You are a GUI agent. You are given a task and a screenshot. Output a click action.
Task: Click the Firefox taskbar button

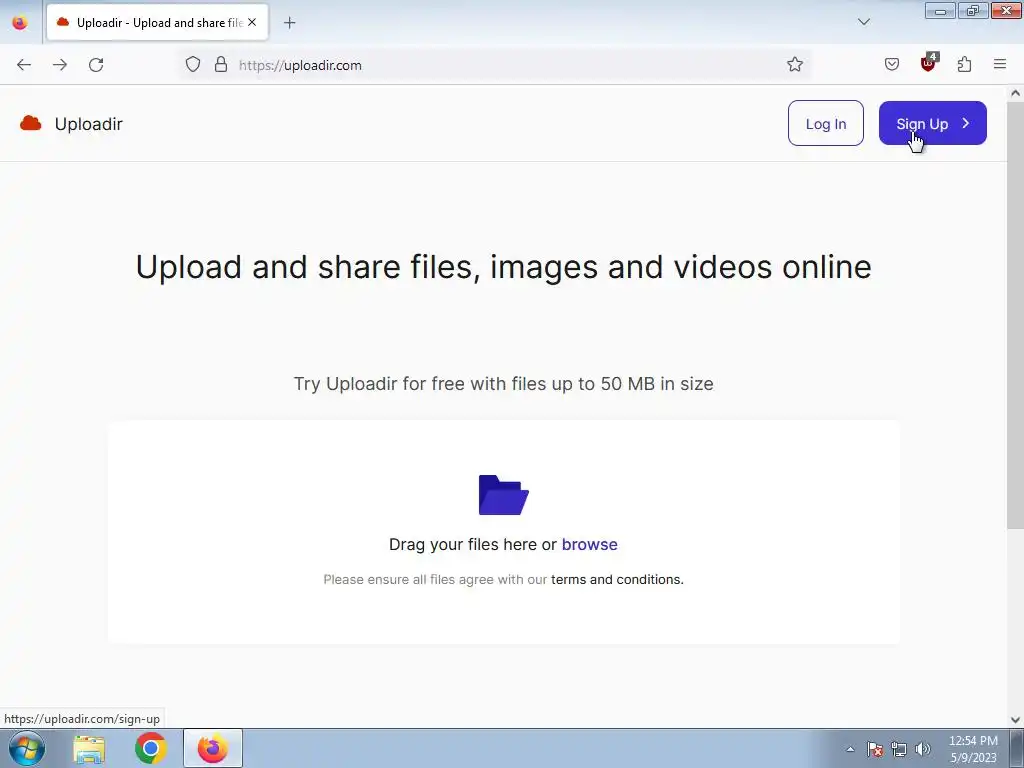point(213,748)
